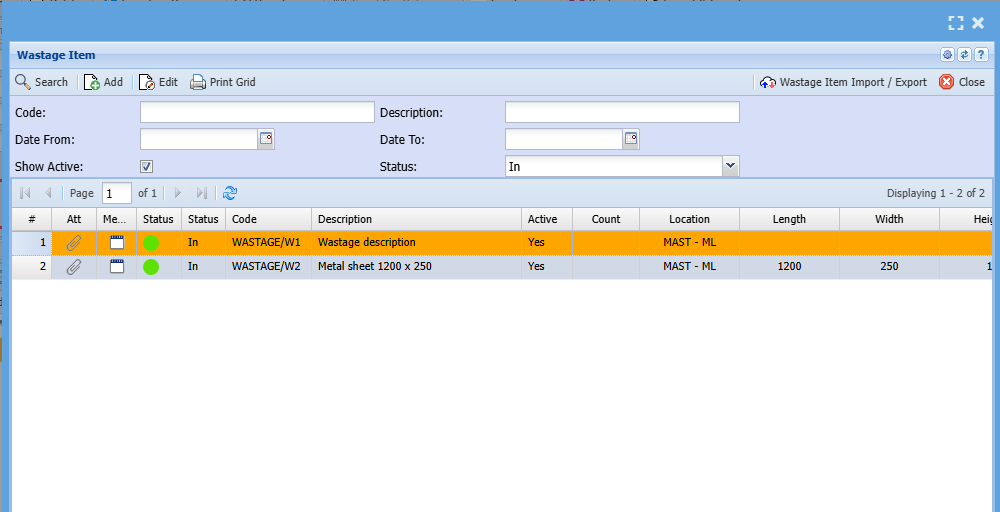Image resolution: width=1000 pixels, height=512 pixels.
Task: Click into the Description input field
Action: tap(622, 112)
